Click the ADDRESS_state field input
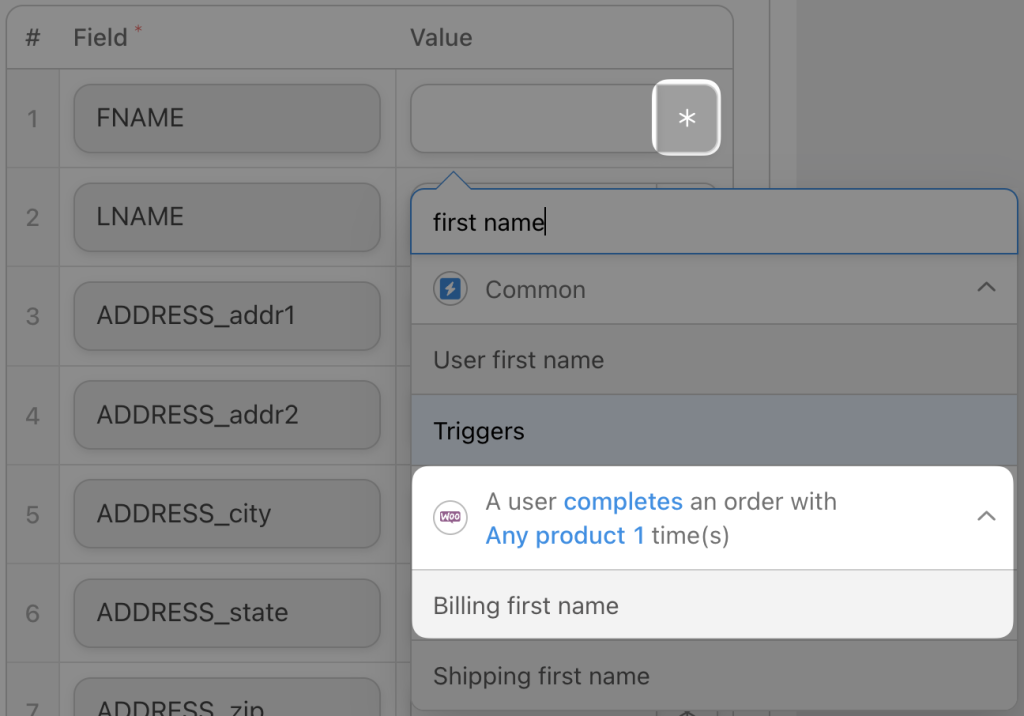Viewport: 1024px width, 716px height. pyautogui.click(x=226, y=612)
